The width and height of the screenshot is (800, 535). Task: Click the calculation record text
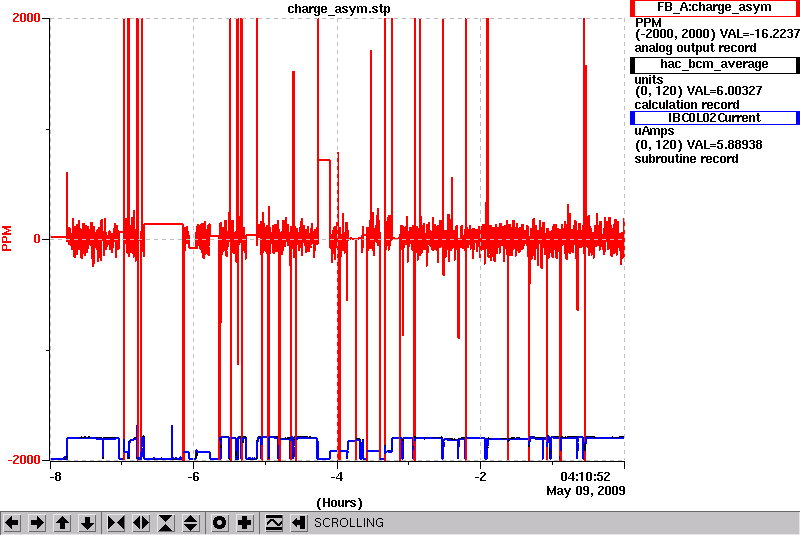click(x=687, y=105)
